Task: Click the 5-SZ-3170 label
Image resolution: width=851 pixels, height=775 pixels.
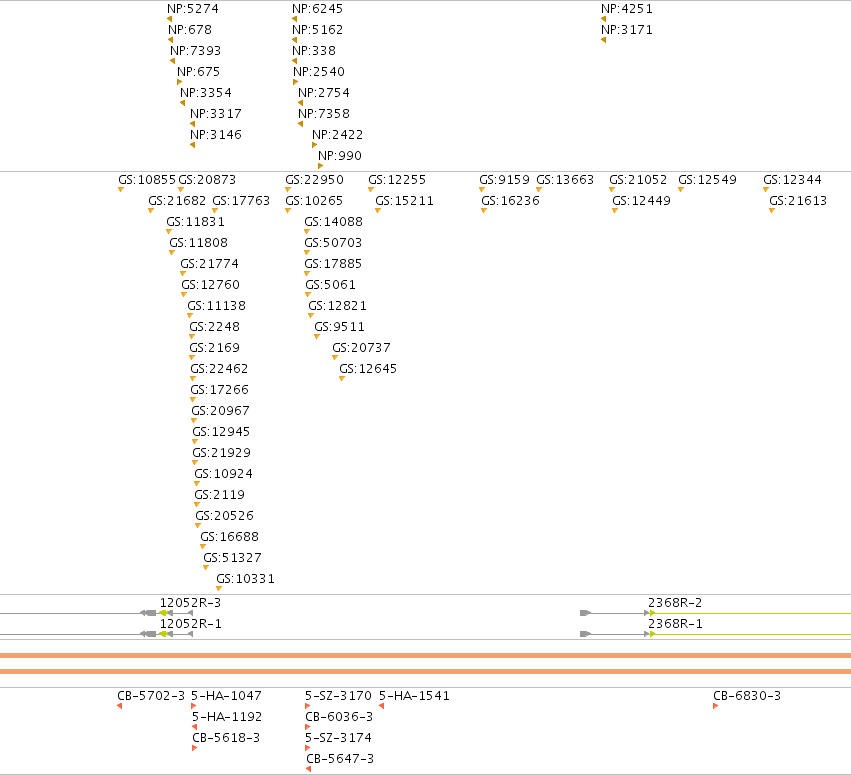Action: pos(338,696)
